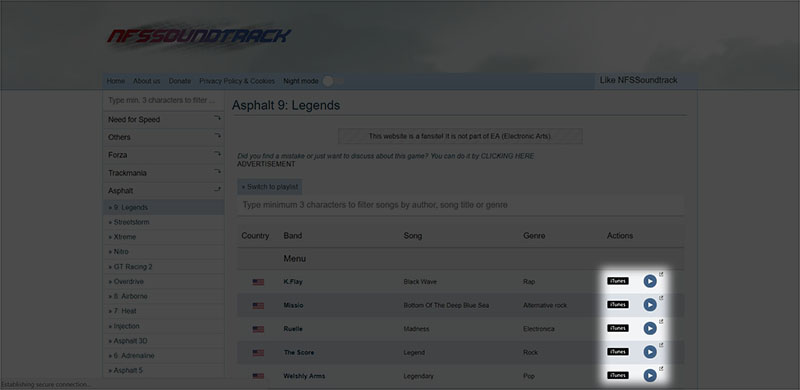Screen dimensions: 800x390
Task: Select Injection in sidebar
Action: [163, 326]
